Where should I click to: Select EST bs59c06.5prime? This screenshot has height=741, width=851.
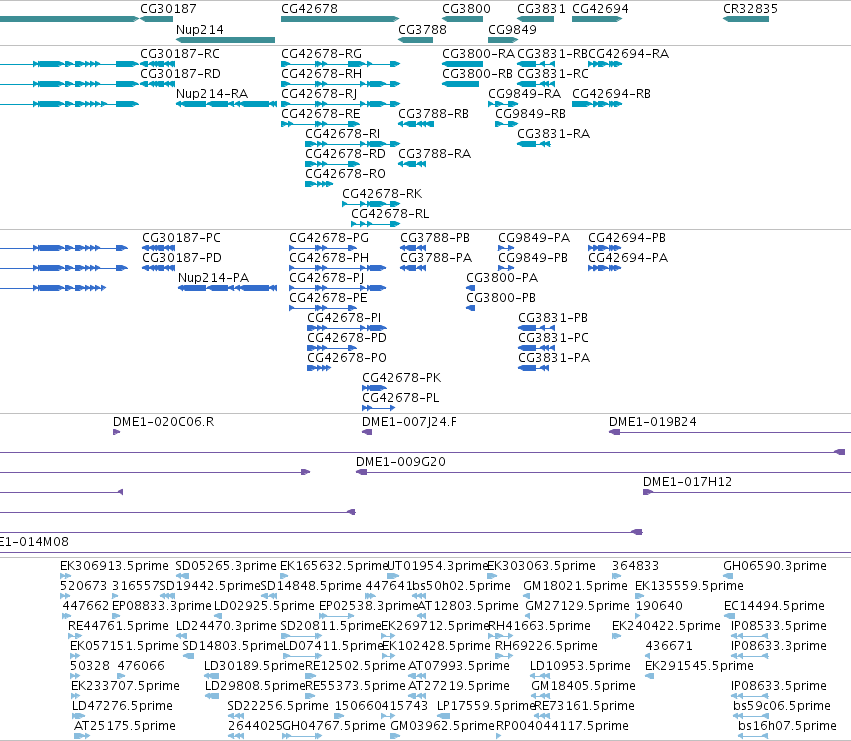[x=782, y=706]
